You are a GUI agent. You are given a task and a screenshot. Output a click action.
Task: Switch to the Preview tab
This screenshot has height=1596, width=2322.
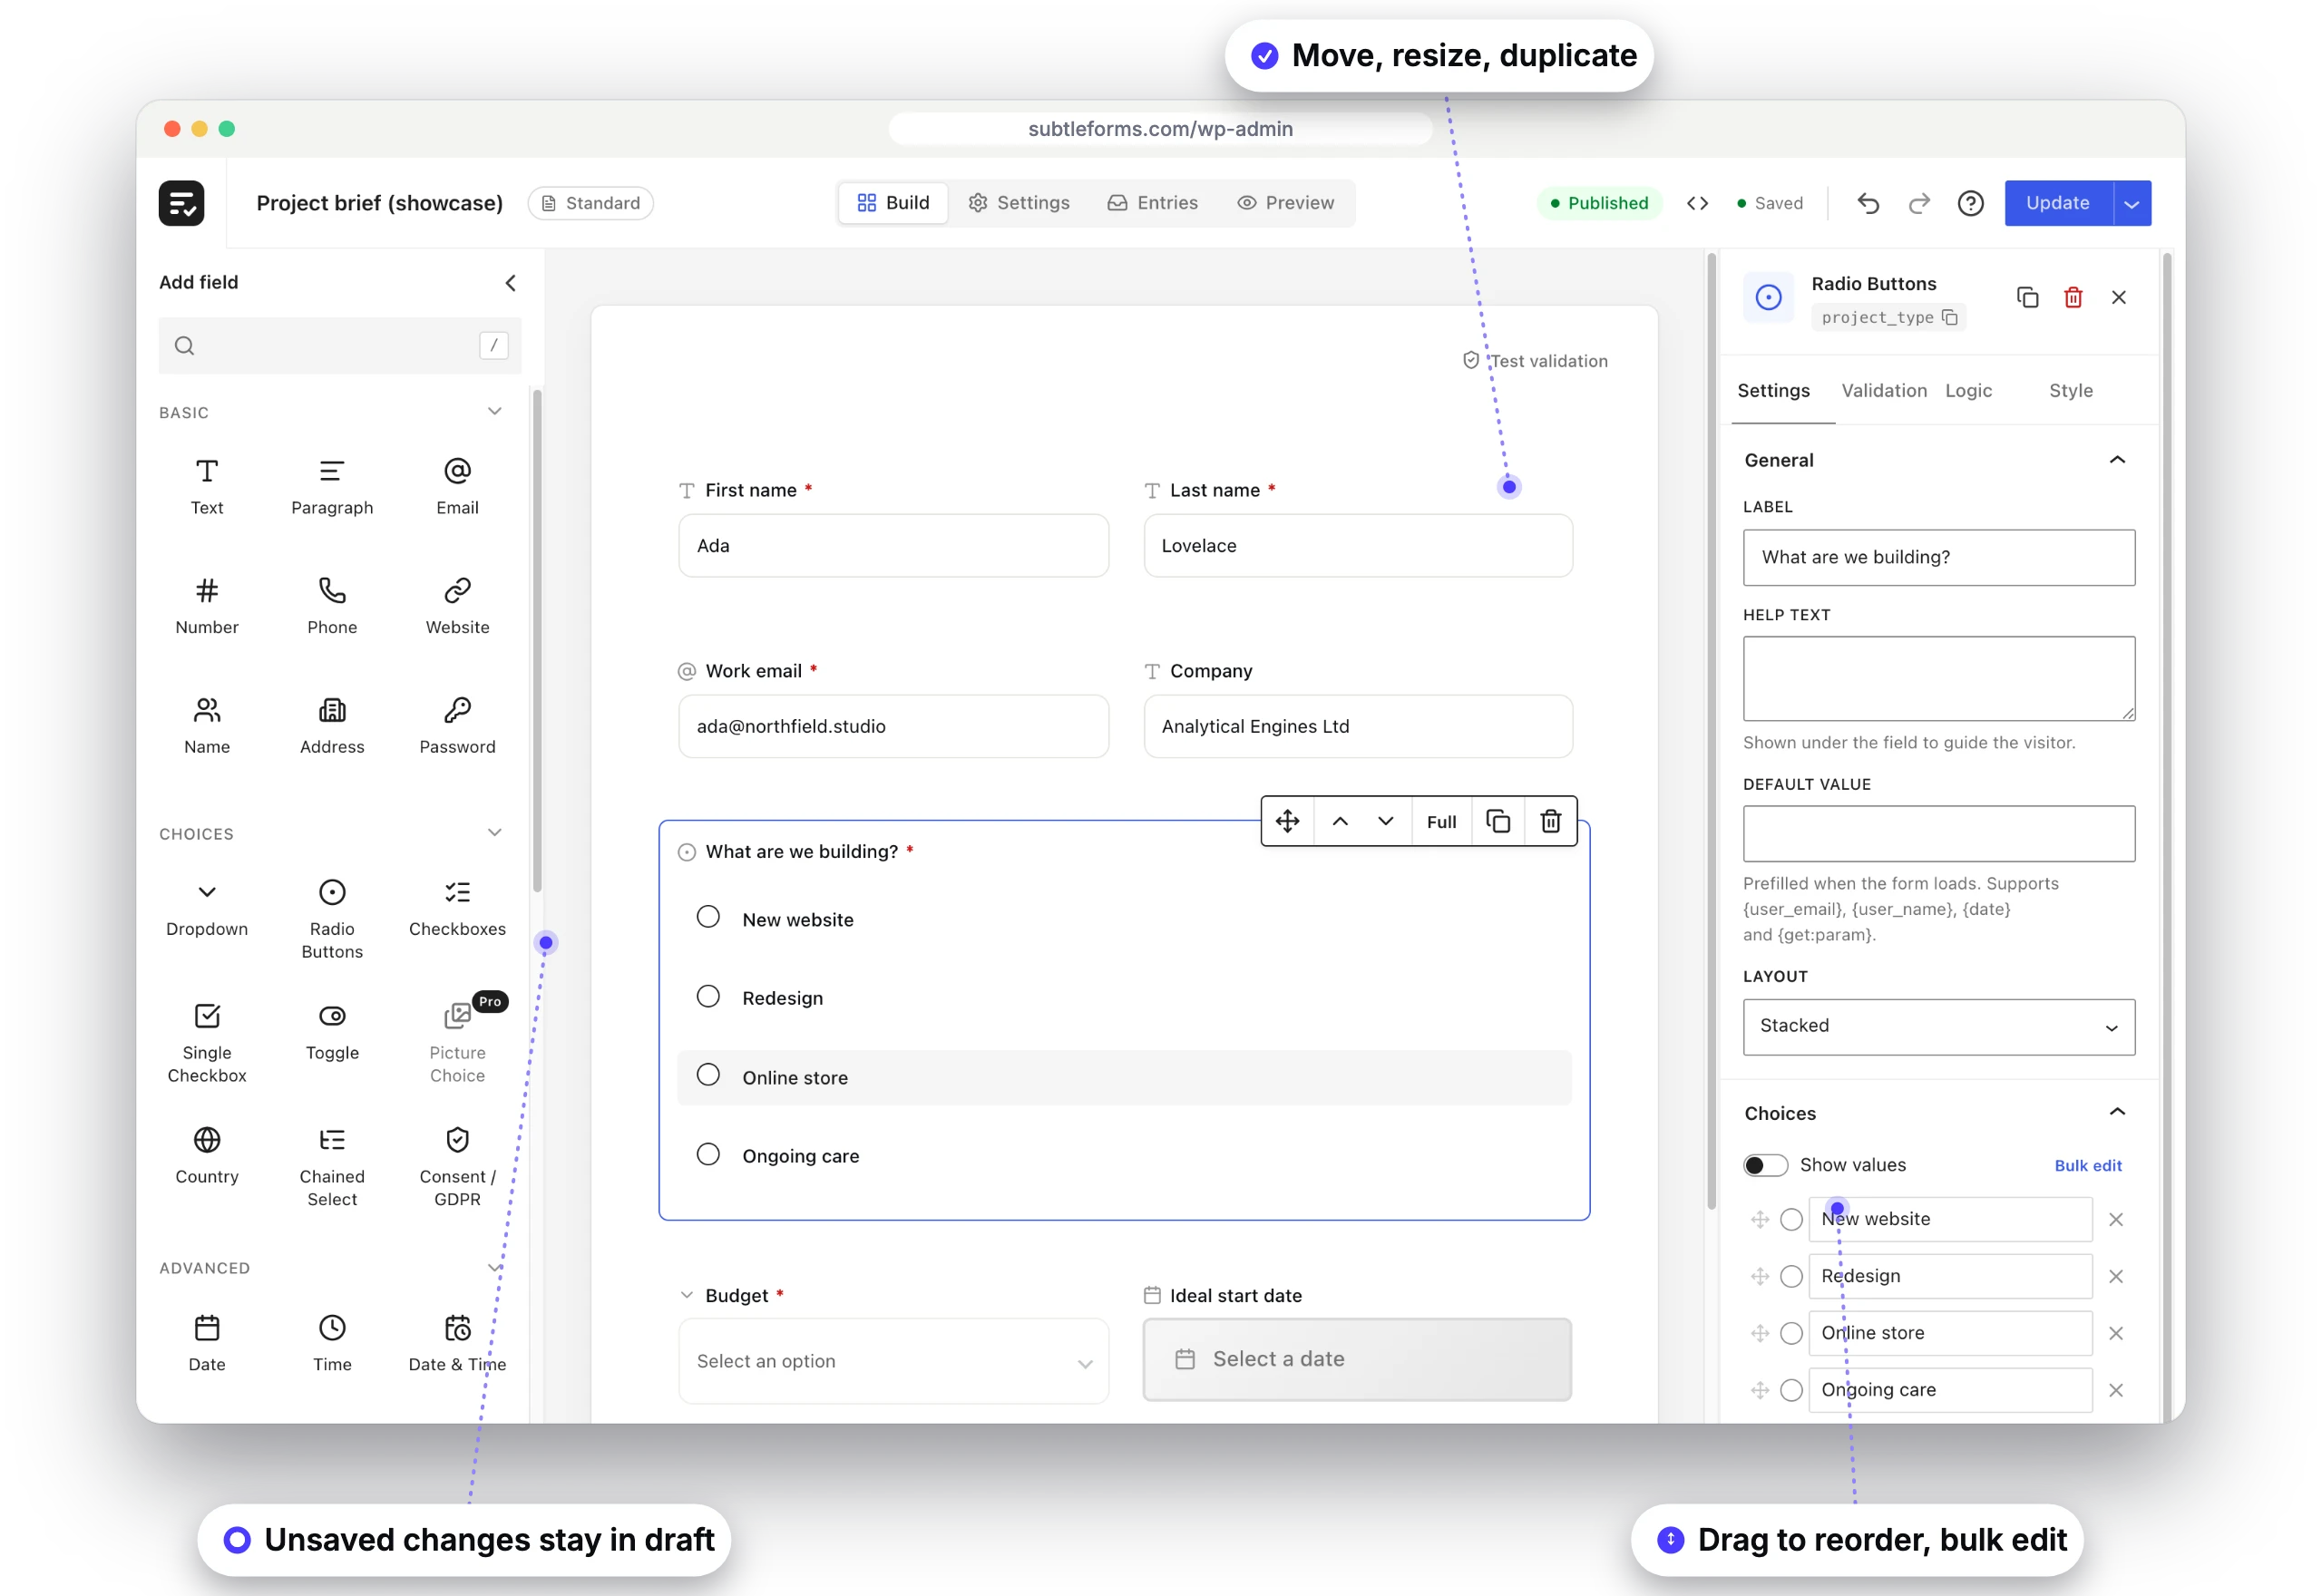[x=1285, y=203]
